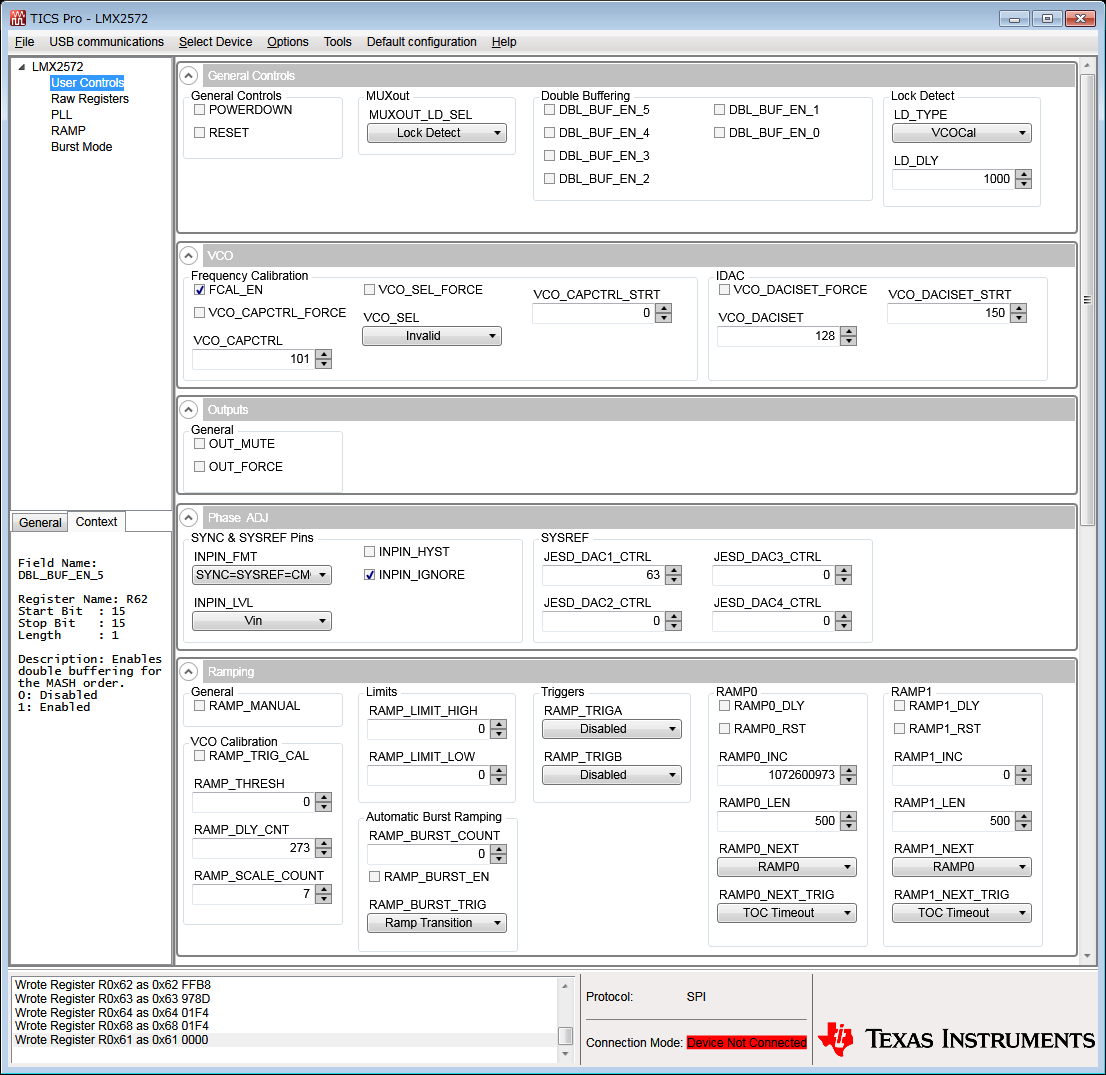Click the RAMP_DLY_CNT spinner arrows
The height and width of the screenshot is (1075, 1106).
(324, 848)
